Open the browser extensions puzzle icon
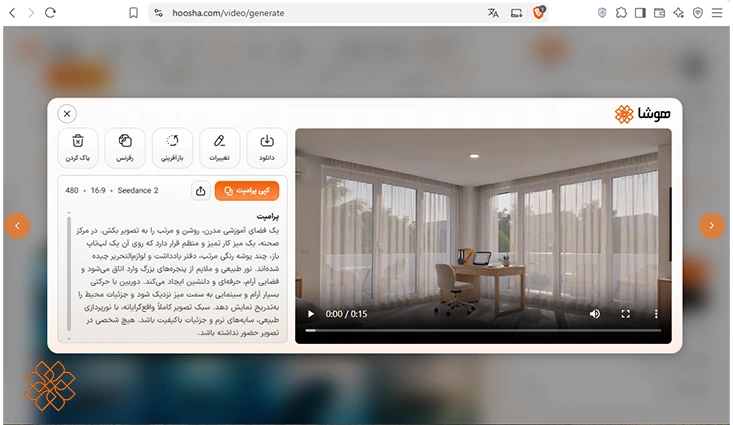 pyautogui.click(x=621, y=13)
